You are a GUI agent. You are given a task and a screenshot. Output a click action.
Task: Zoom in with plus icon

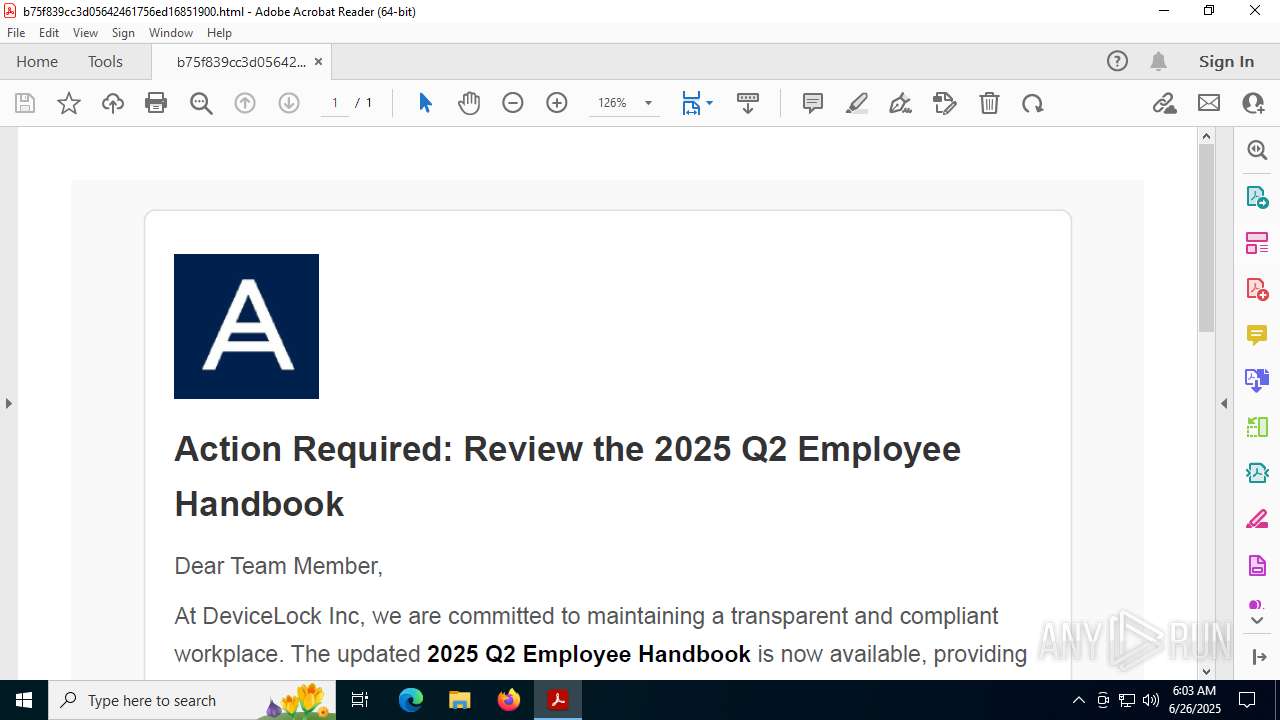[x=557, y=103]
